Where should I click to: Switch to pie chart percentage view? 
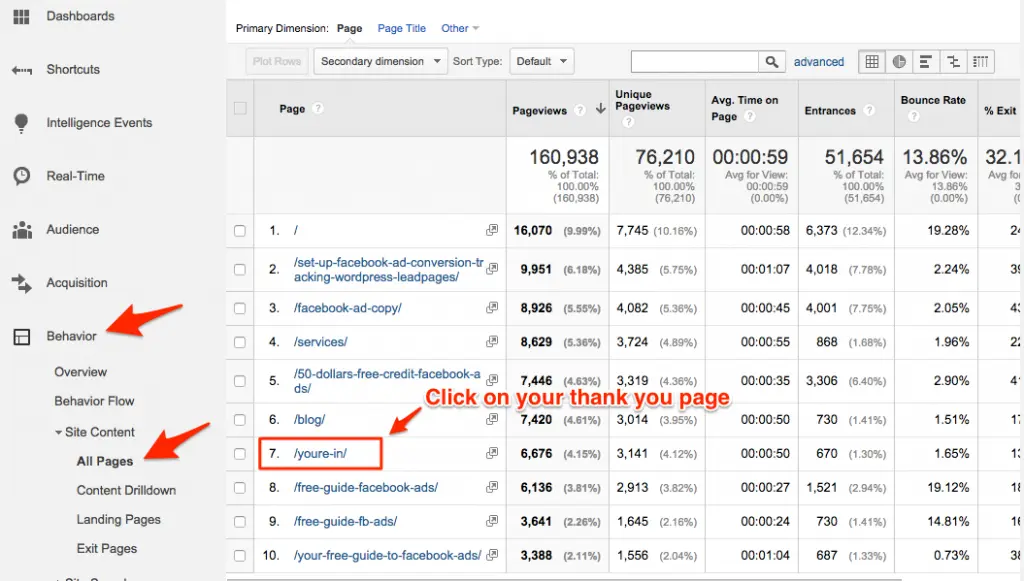point(900,62)
